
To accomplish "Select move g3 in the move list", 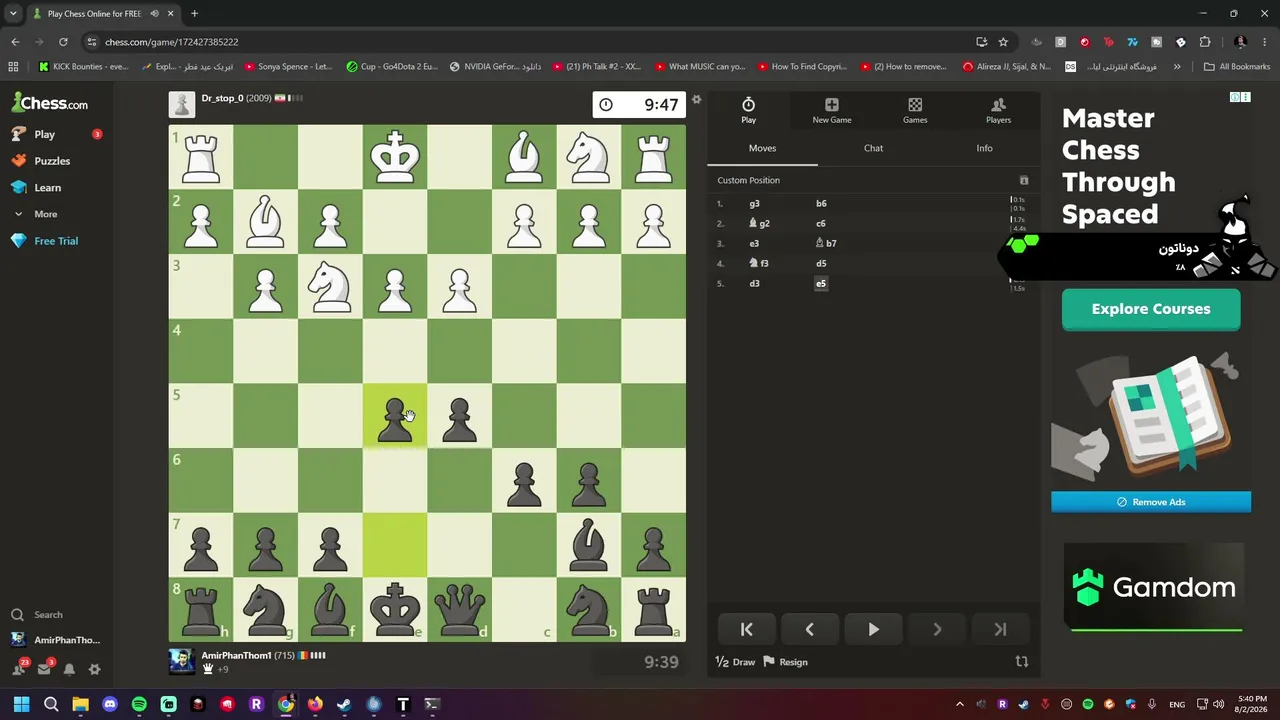I will pos(754,204).
